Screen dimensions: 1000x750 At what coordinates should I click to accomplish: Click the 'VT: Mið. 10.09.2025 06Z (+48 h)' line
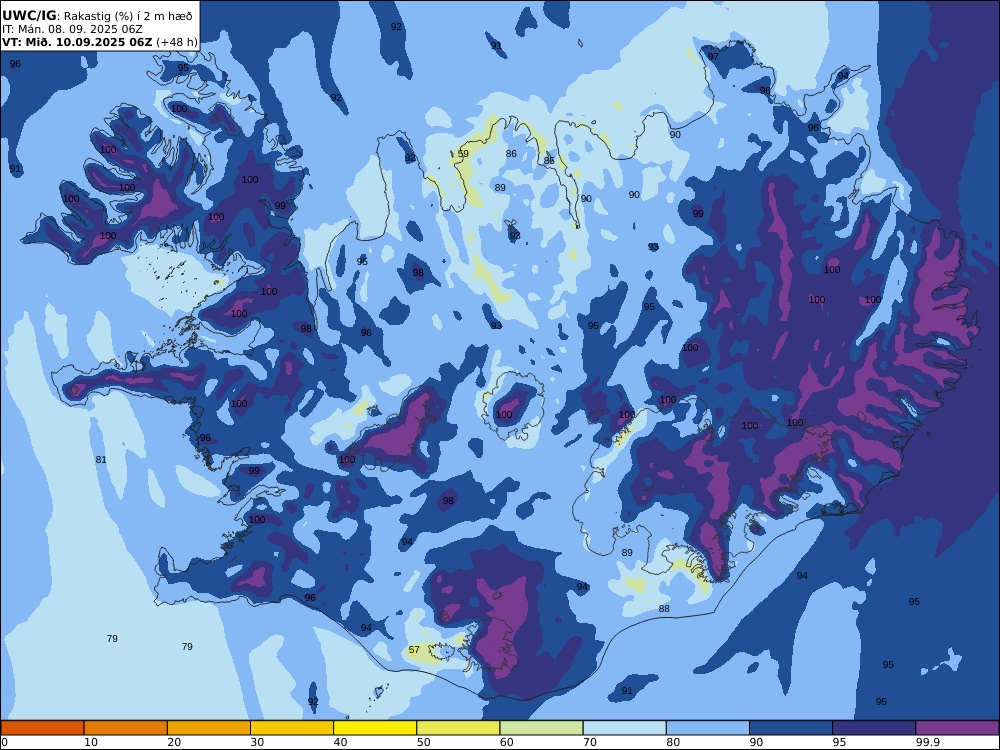tap(99, 42)
